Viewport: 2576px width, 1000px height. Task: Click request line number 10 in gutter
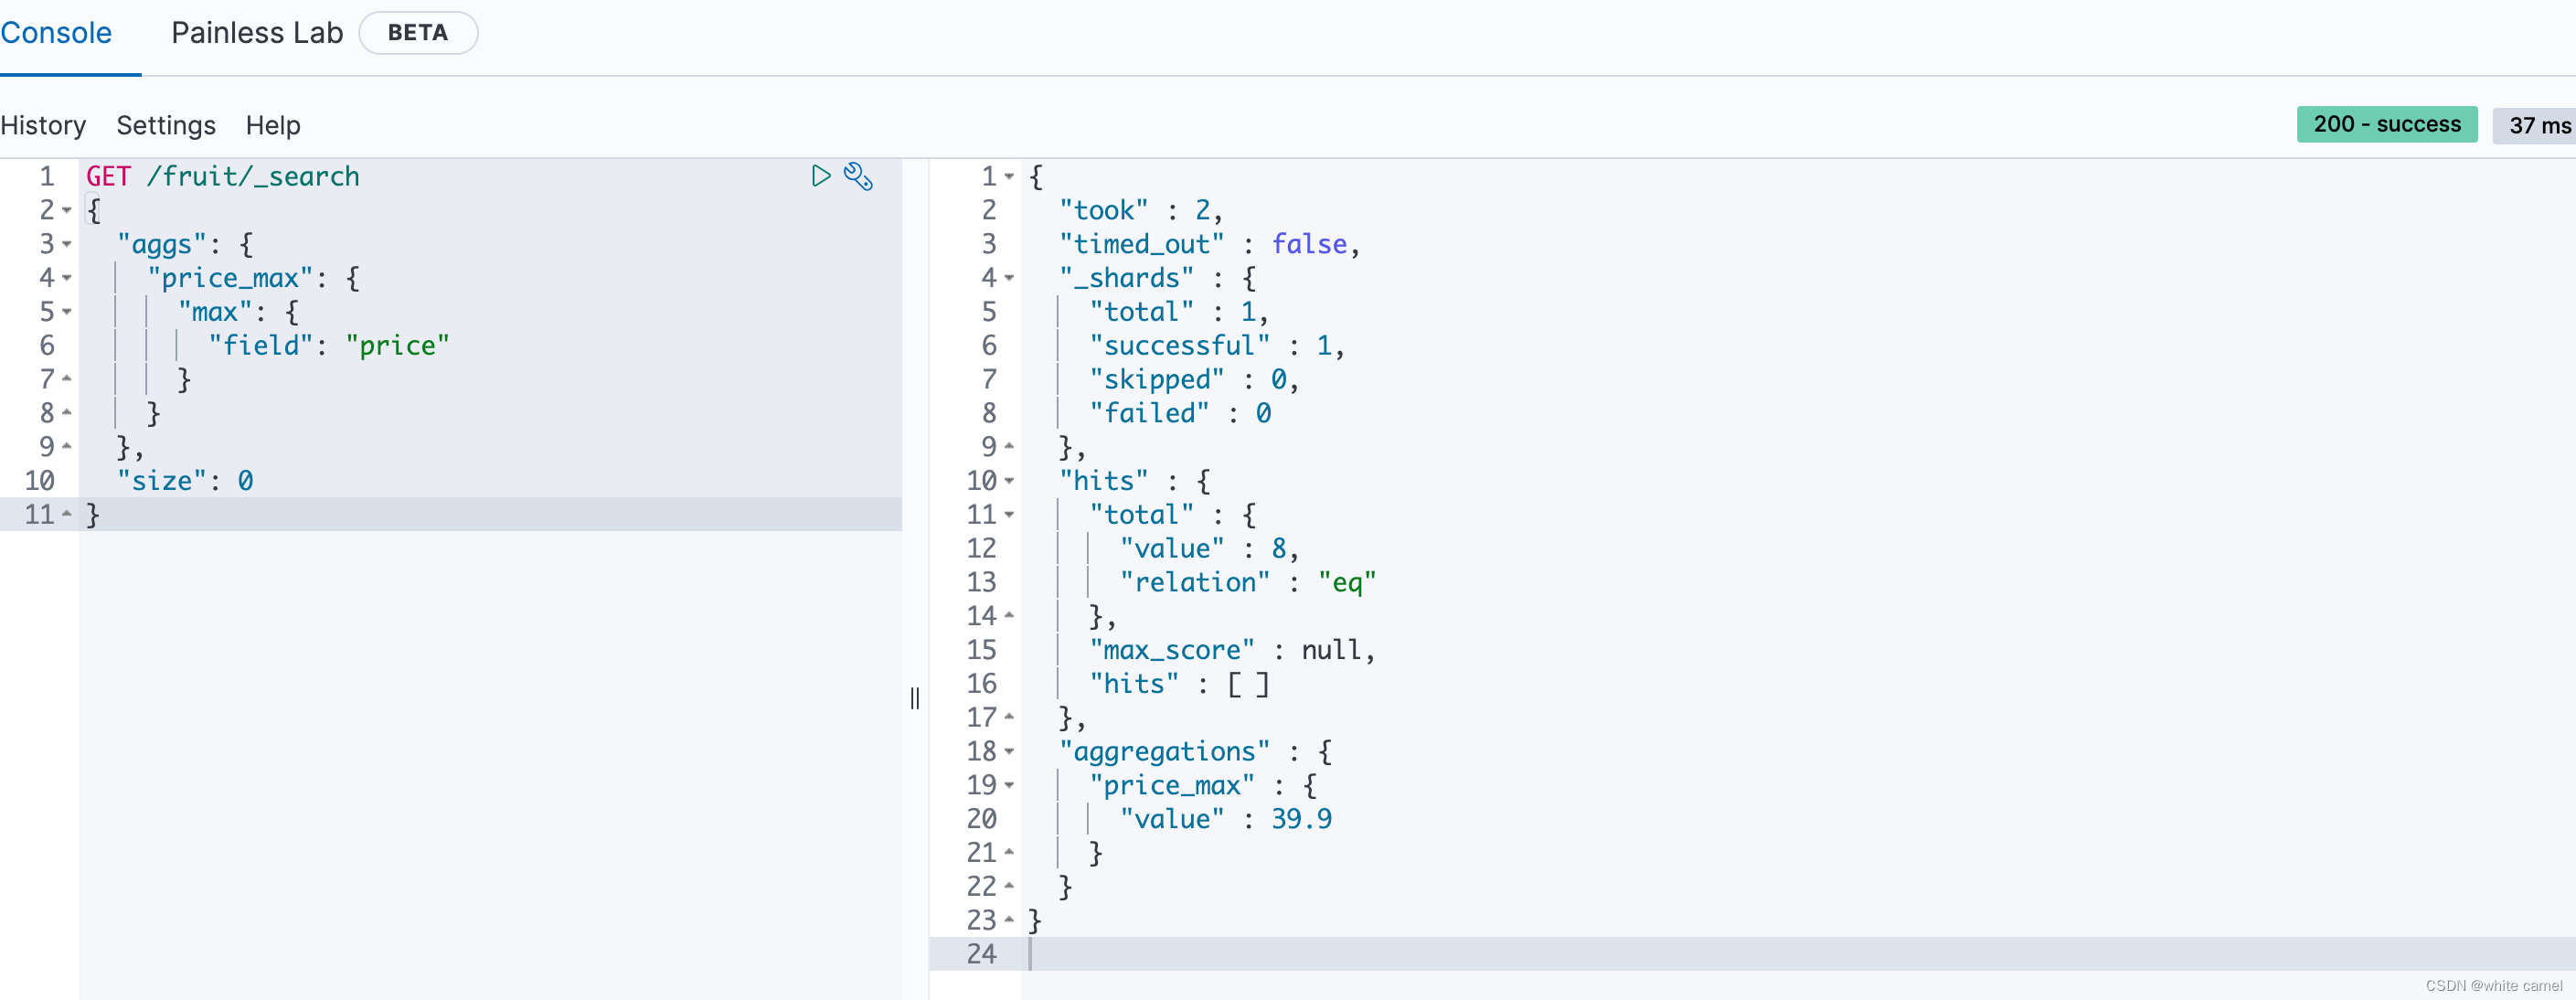point(40,481)
